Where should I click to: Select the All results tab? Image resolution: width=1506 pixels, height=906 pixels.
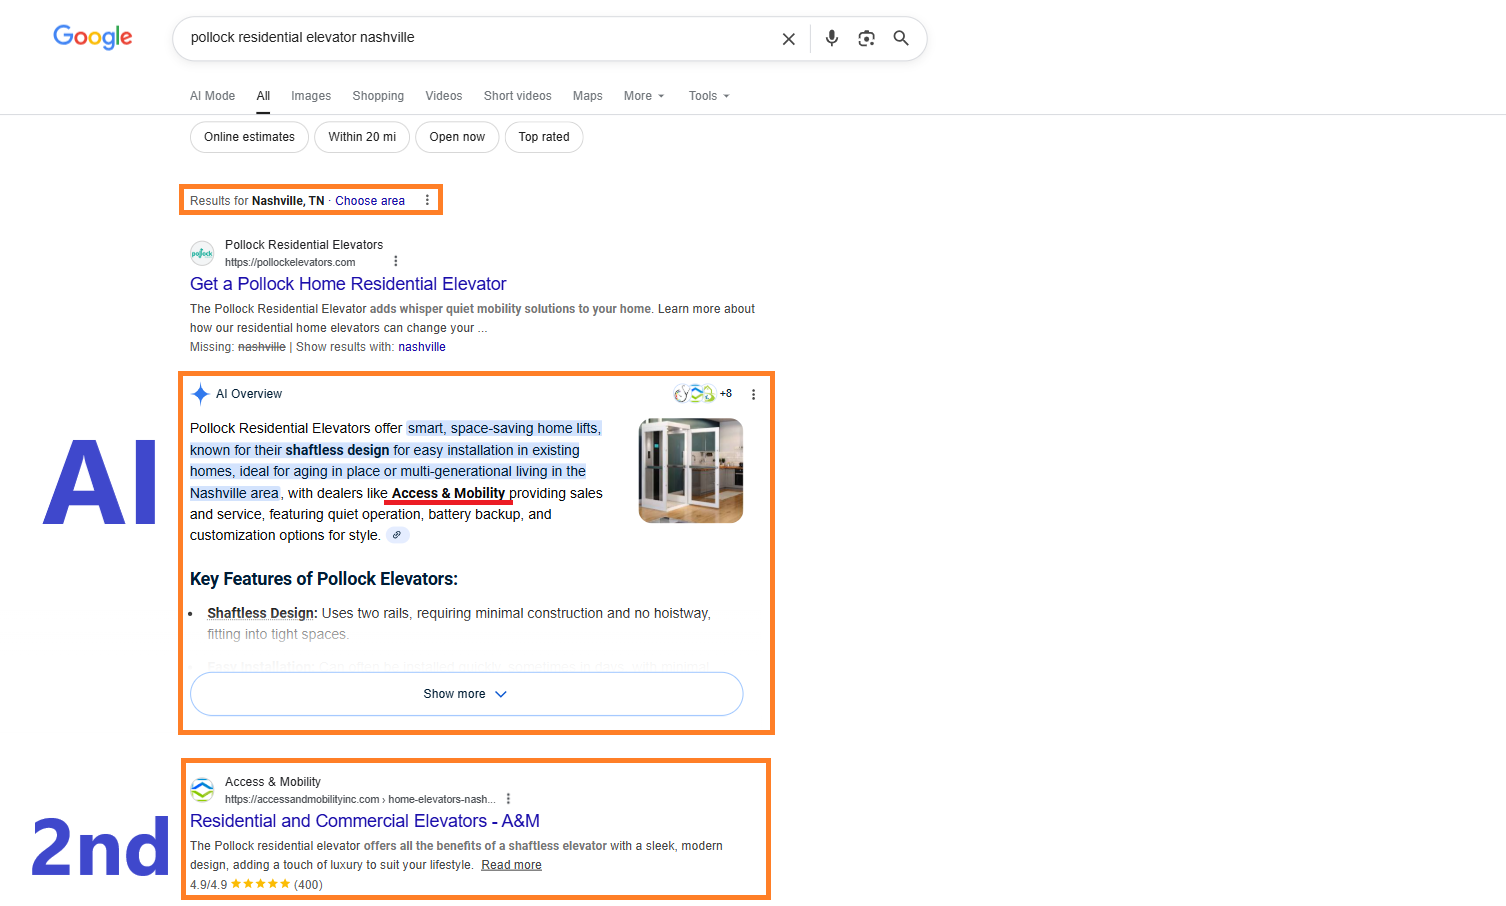[263, 96]
